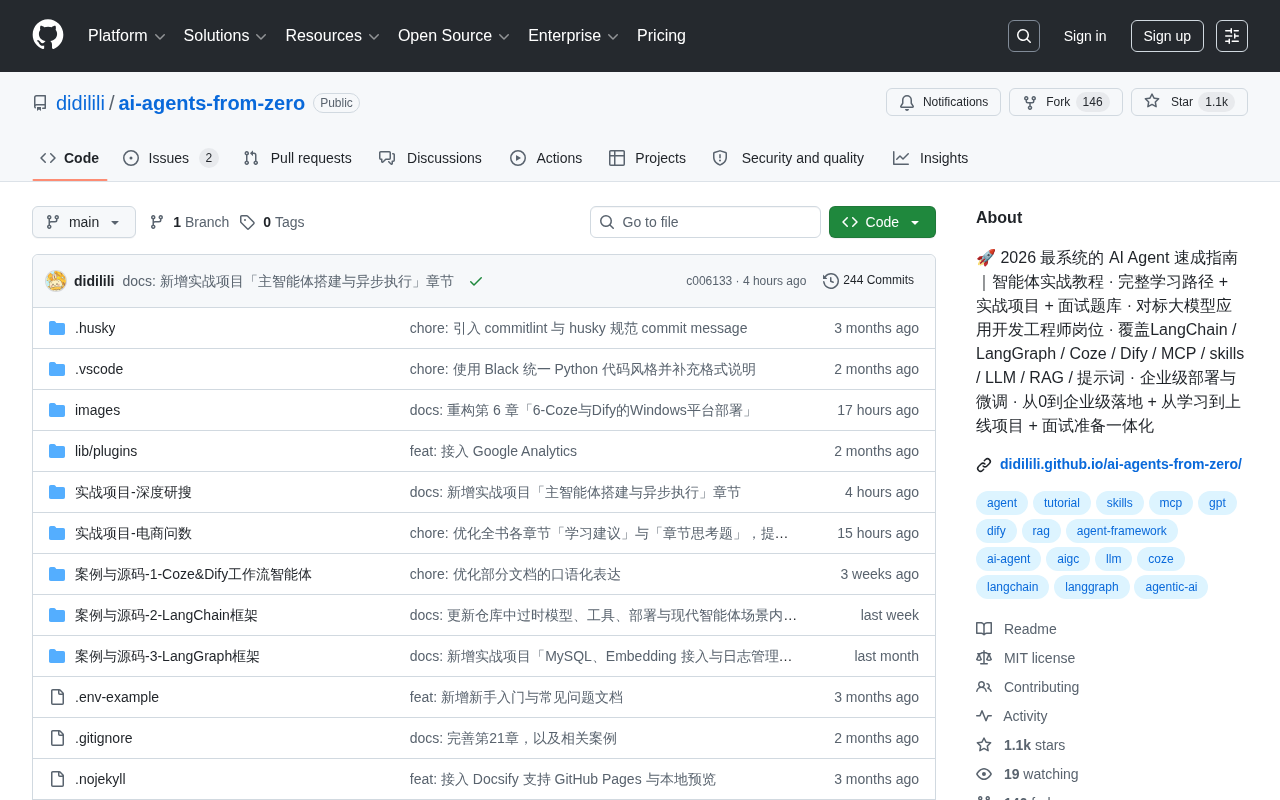This screenshot has height=800, width=1280.
Task: Open the green Code dropdown button
Action: pyautogui.click(x=882, y=222)
